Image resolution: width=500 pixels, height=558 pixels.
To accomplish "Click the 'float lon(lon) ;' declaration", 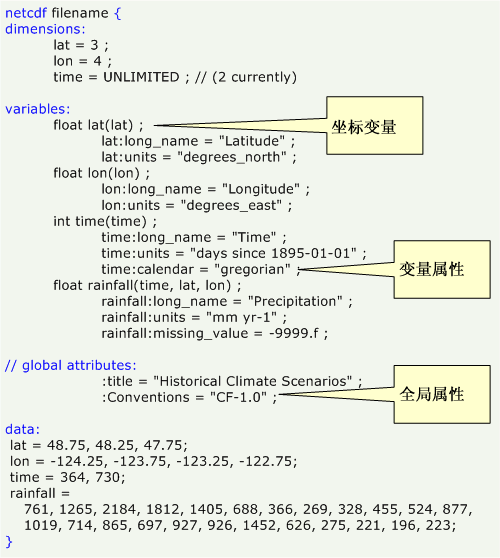I will tap(101, 173).
